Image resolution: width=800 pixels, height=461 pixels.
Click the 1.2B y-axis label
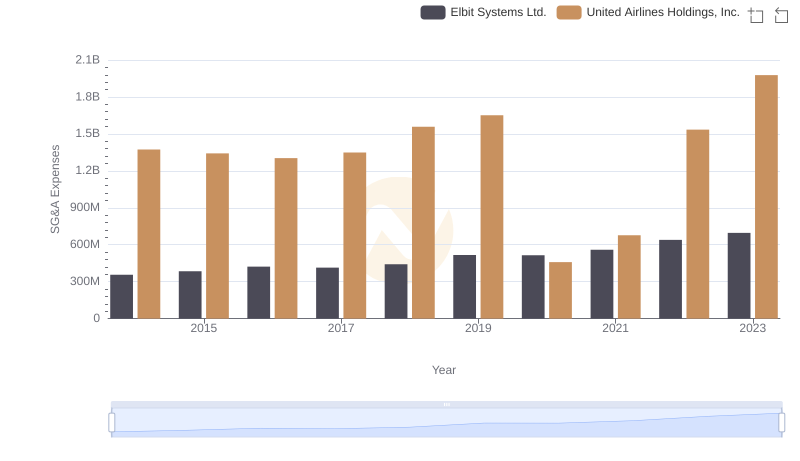[x=87, y=170]
